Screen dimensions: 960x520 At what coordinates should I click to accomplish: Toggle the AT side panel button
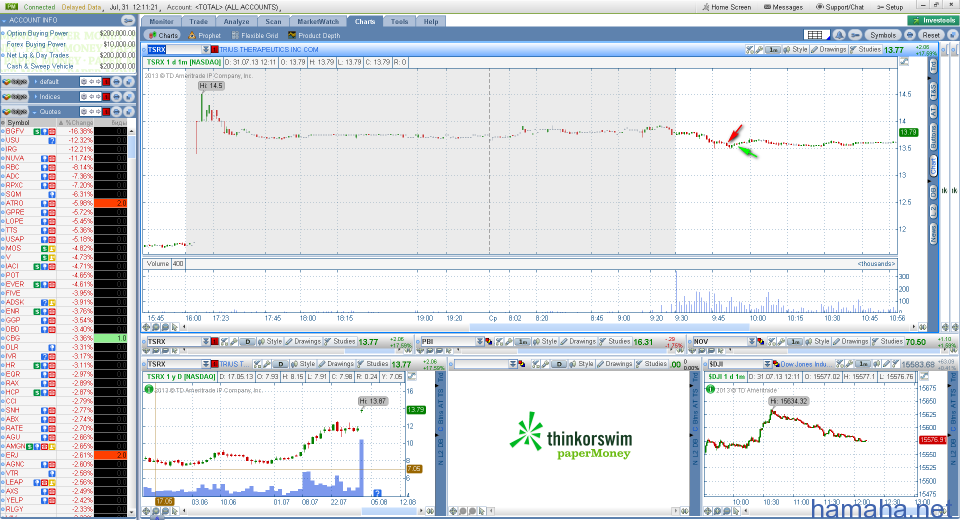(934, 111)
